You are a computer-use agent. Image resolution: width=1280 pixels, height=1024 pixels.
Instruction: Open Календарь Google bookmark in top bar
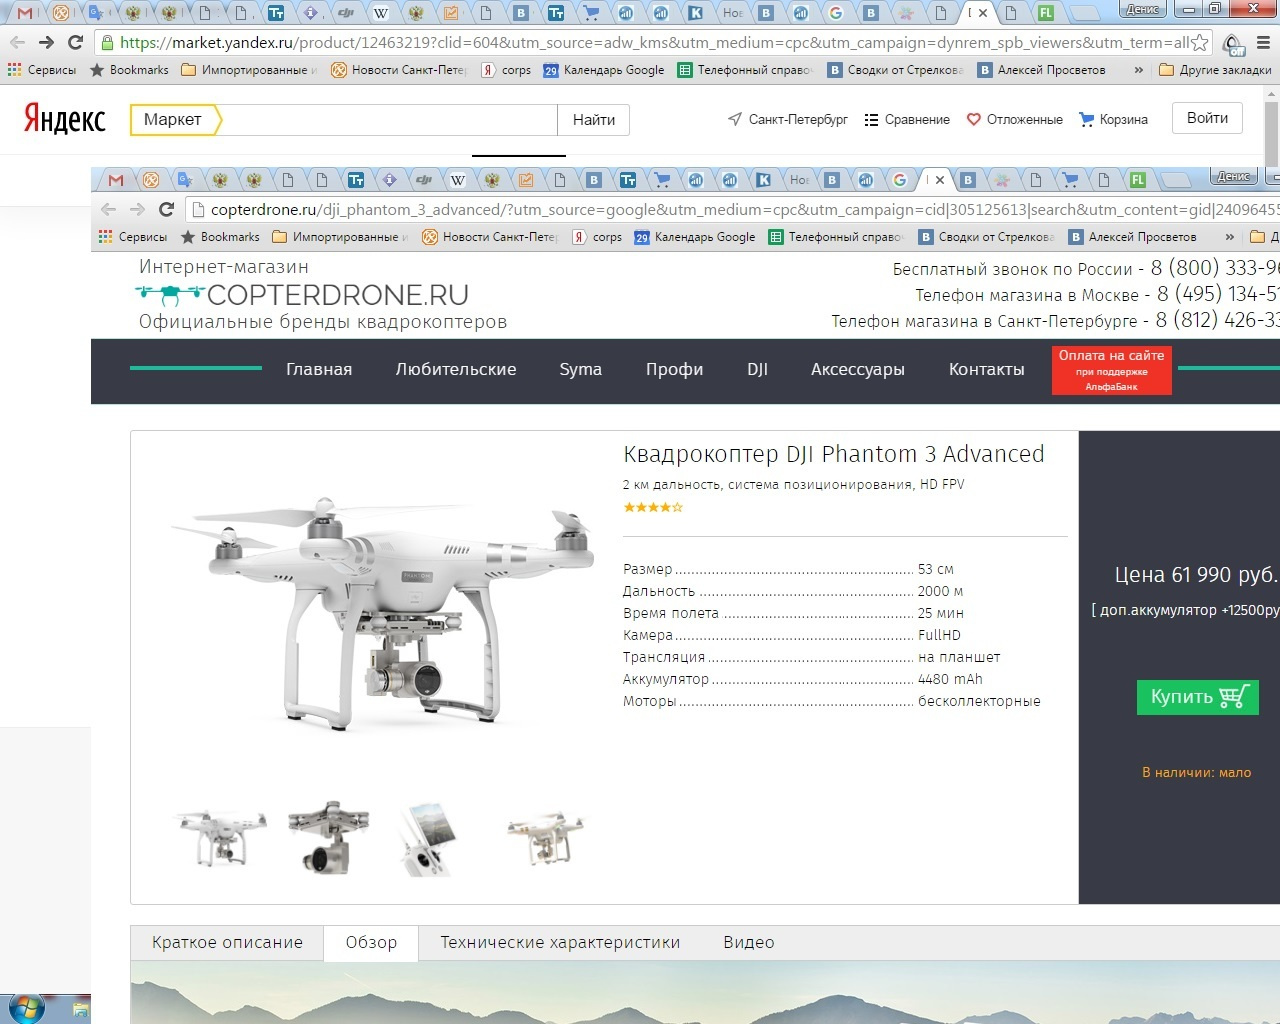coord(604,70)
